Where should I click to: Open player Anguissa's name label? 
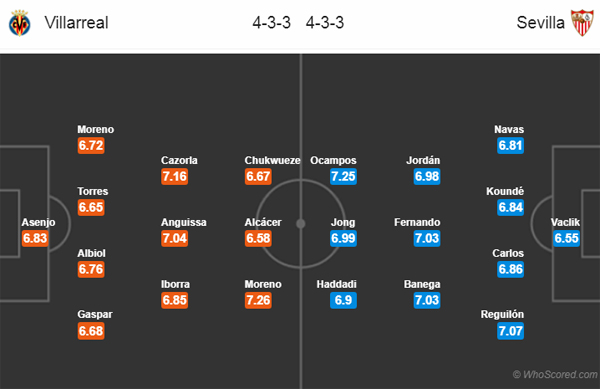coord(184,222)
